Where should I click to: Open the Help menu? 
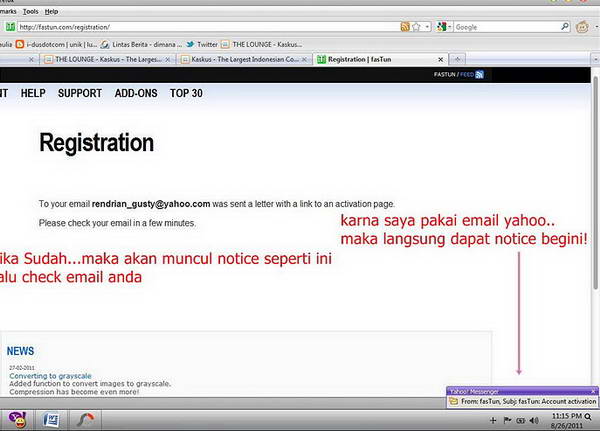(x=51, y=11)
